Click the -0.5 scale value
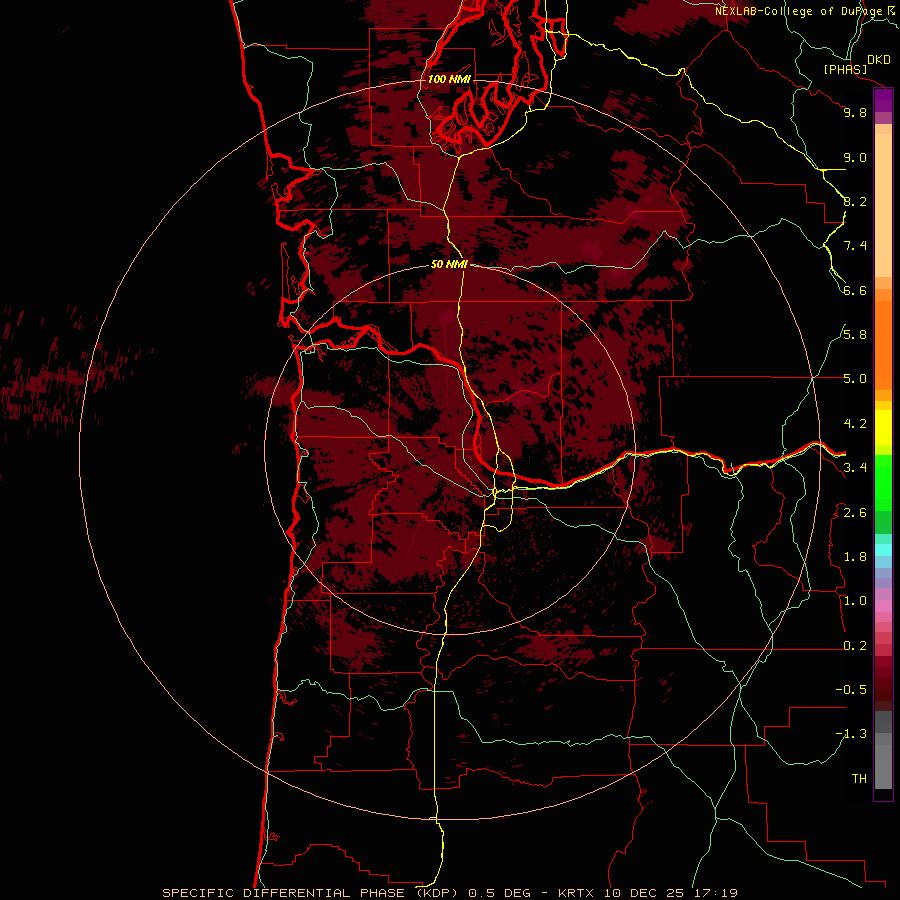This screenshot has height=900, width=900. 851,690
